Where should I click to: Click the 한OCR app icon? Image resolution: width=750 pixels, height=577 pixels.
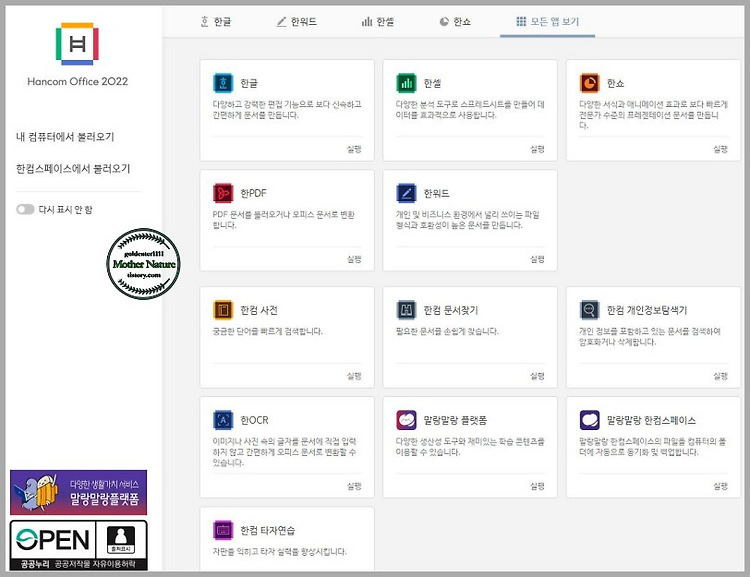[x=222, y=420]
